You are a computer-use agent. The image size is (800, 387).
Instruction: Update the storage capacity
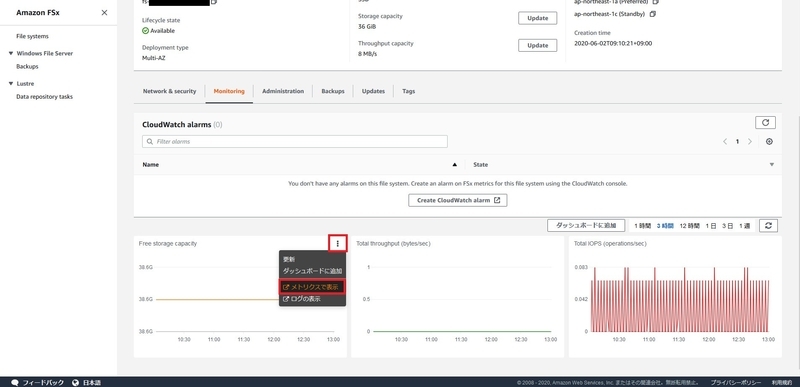tap(538, 18)
